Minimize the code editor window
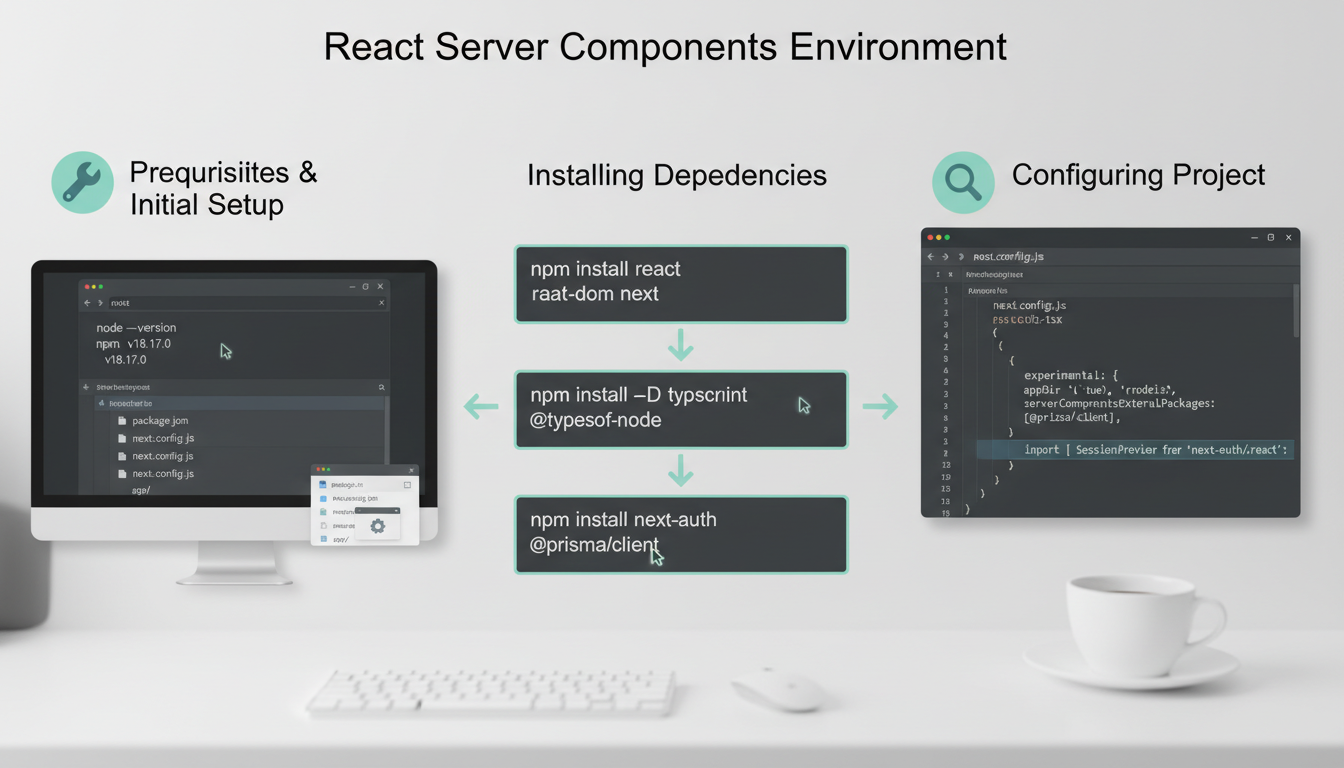The image size is (1344, 768). pyautogui.click(x=1254, y=238)
